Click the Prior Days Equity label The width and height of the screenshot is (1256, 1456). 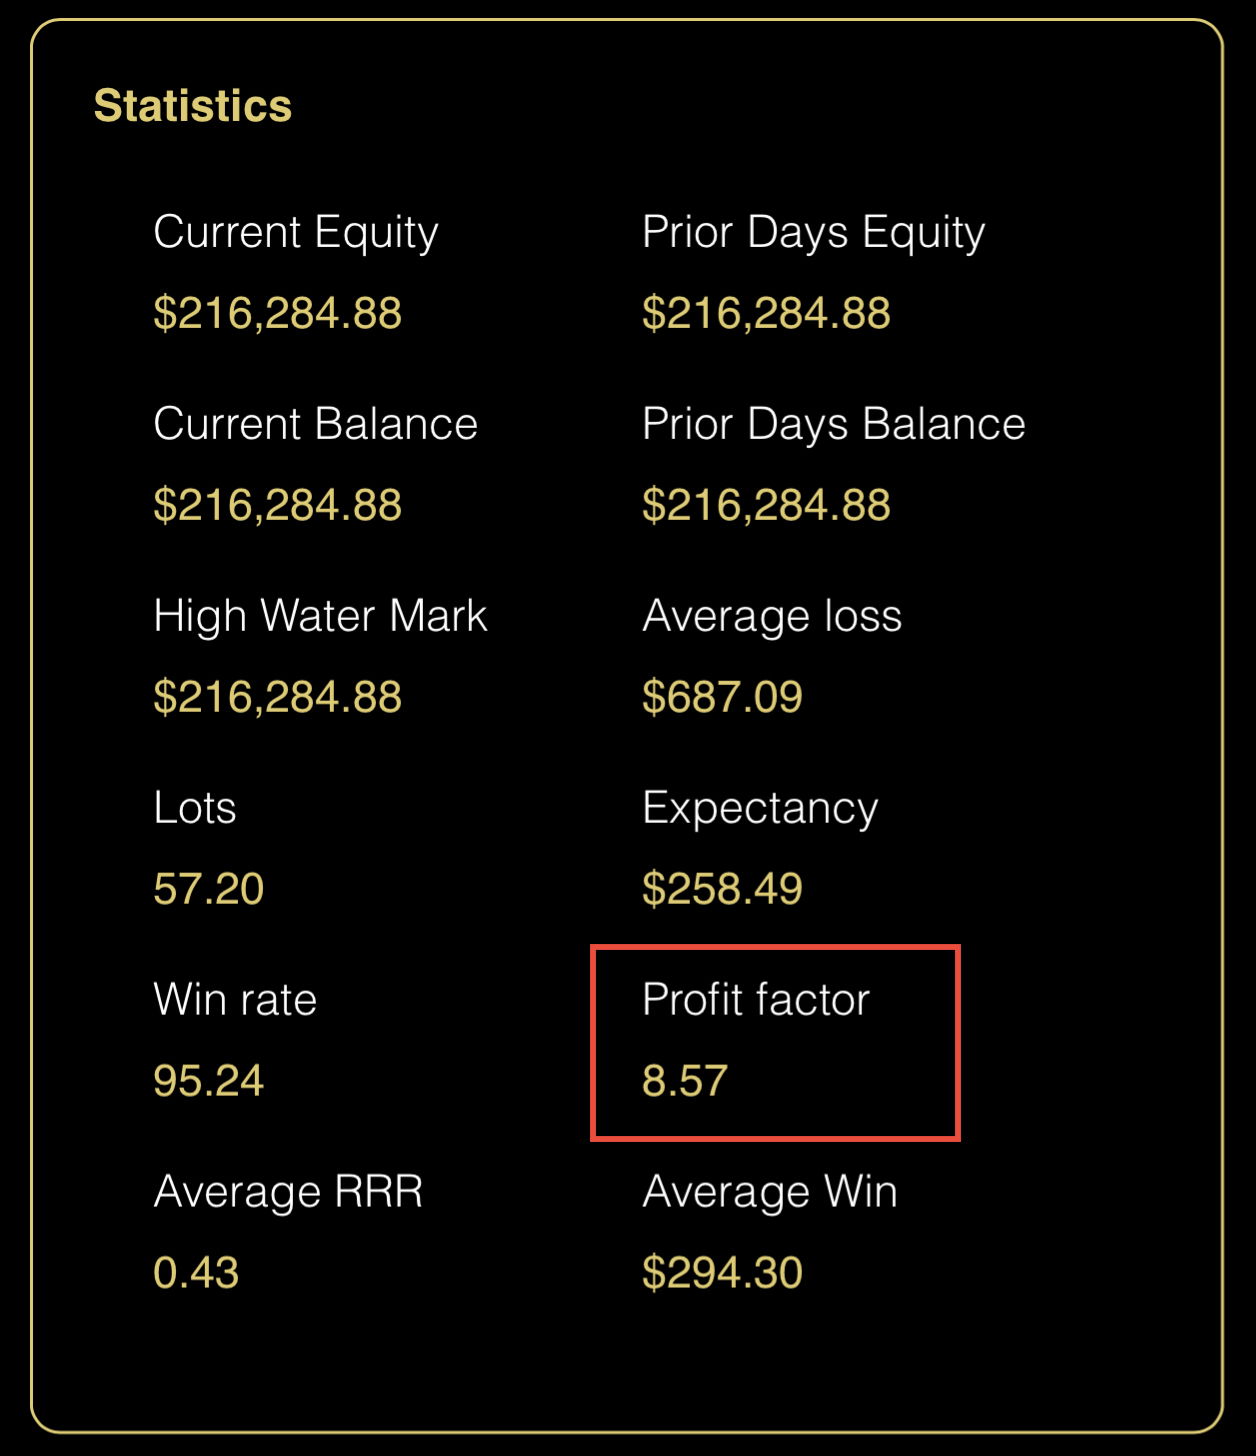[813, 232]
